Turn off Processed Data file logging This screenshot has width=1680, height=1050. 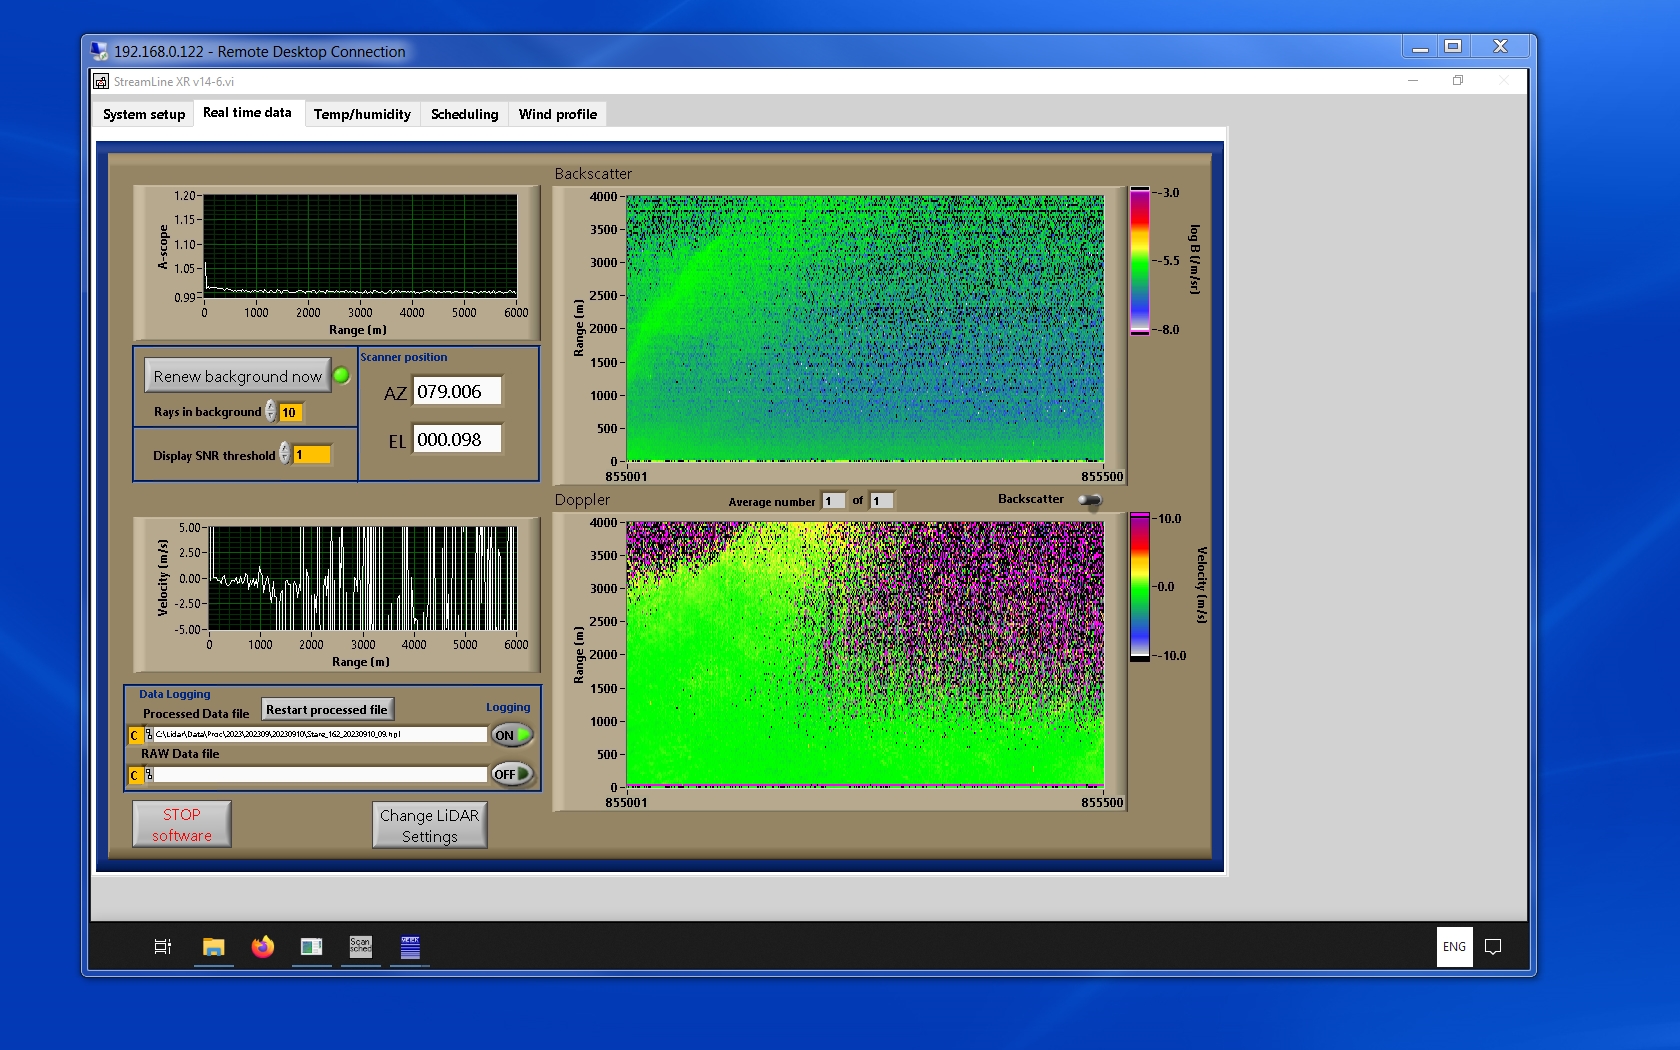(512, 735)
